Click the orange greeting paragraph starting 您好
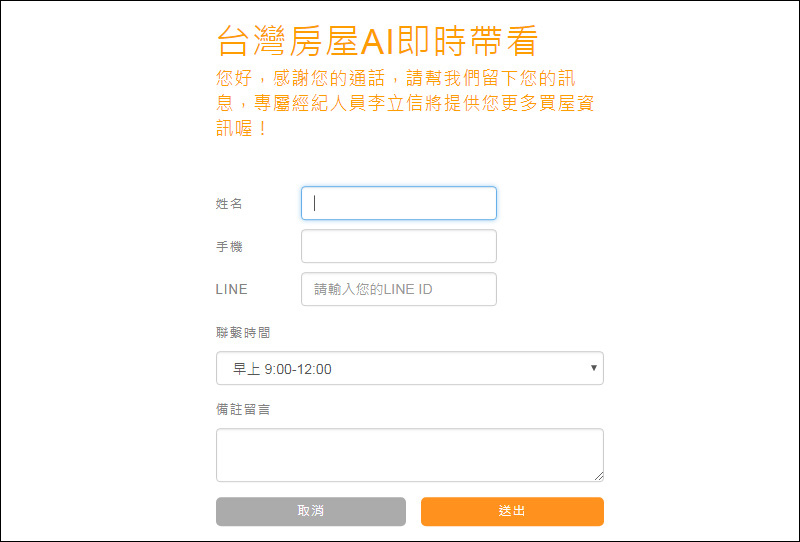The height and width of the screenshot is (542, 800). pos(405,103)
